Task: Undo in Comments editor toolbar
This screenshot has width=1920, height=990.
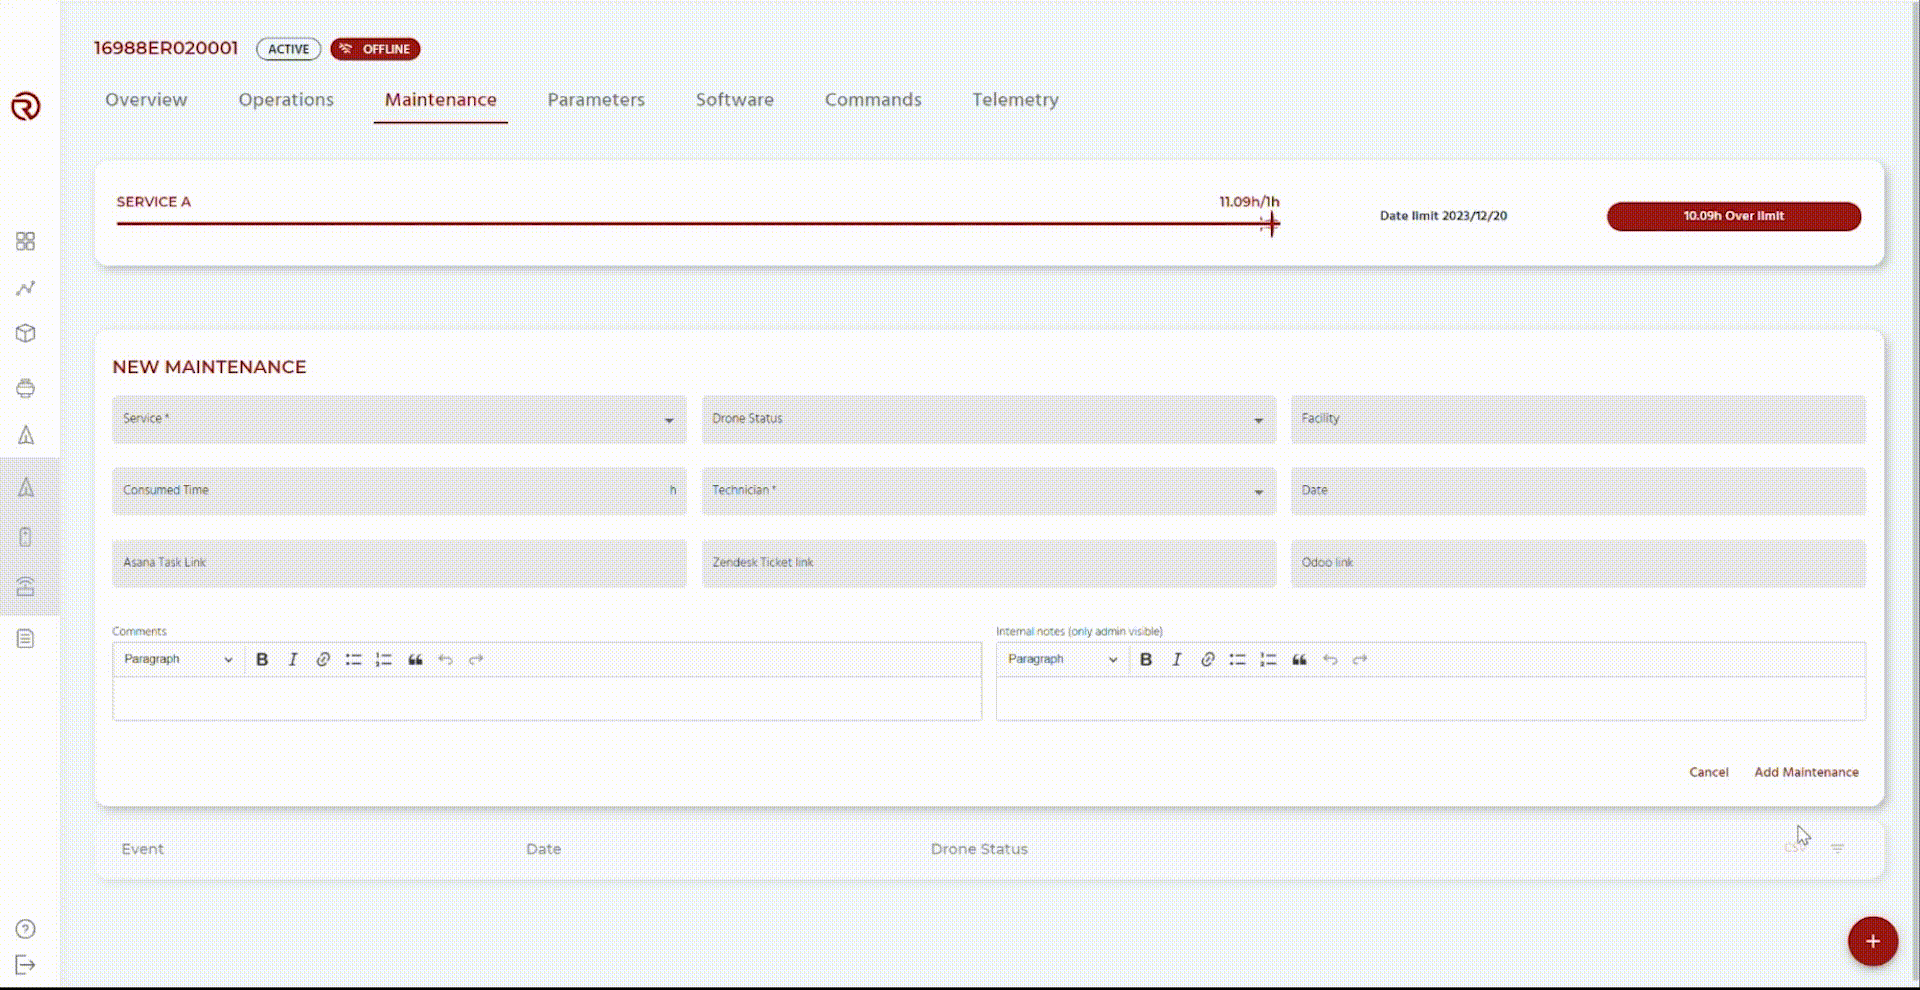Action: [446, 659]
